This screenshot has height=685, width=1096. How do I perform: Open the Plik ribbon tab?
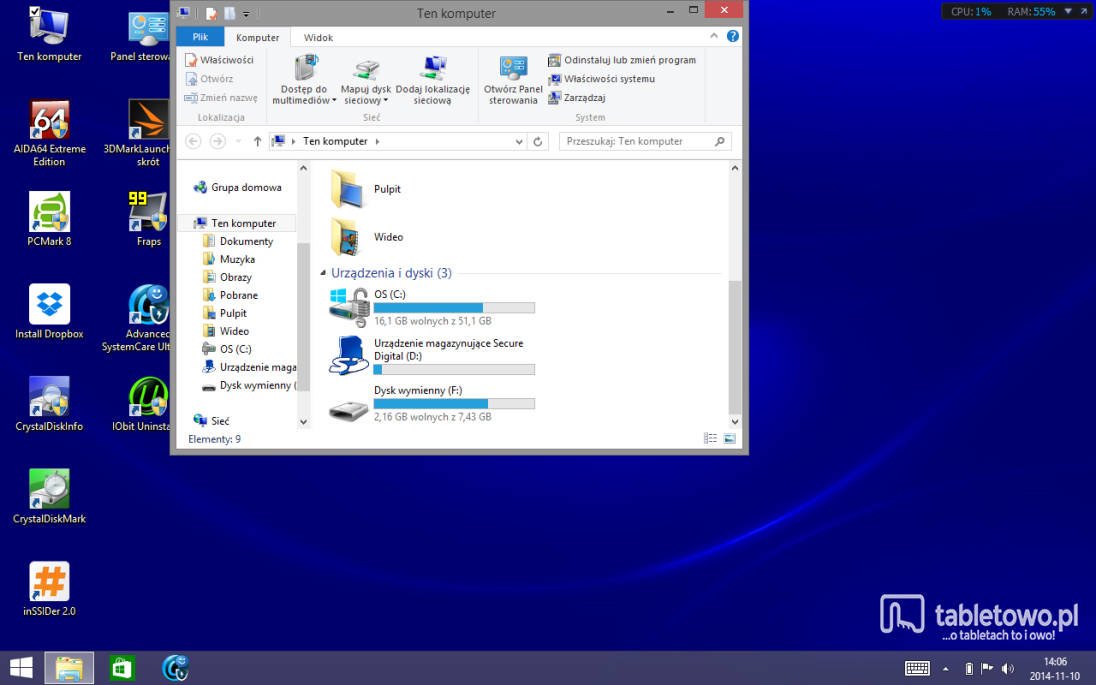(200, 37)
